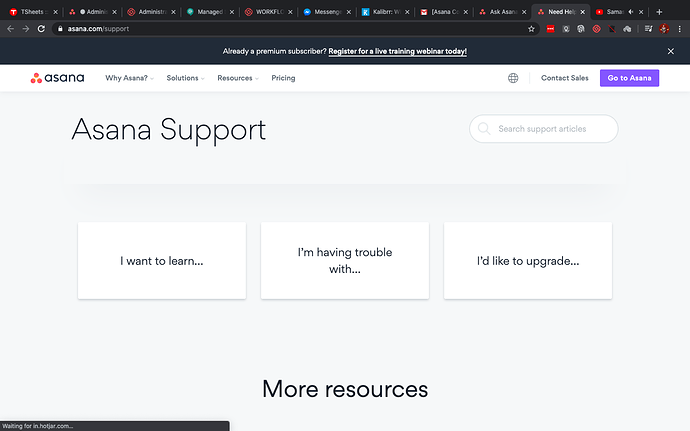The image size is (690, 431).
Task: Open the live training webinar link
Action: (x=397, y=52)
